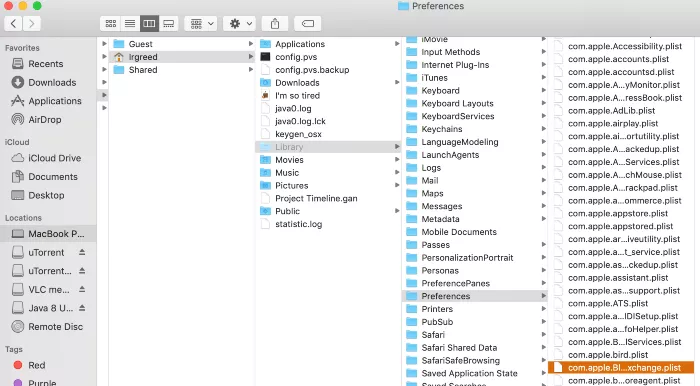The width and height of the screenshot is (700, 386).
Task: Go back with the left chevron button
Action: pyautogui.click(x=13, y=24)
